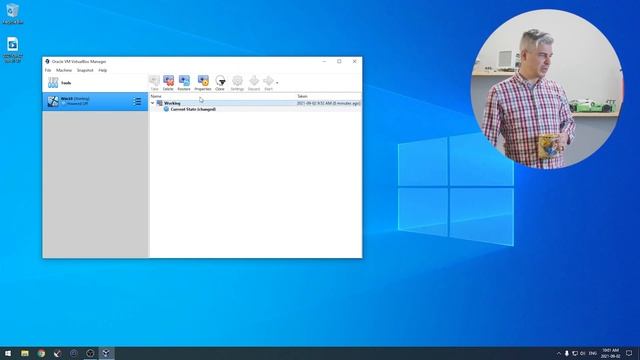Close the VirtualBox Manager window
Viewport: 640px width, 360px height.
pos(354,61)
